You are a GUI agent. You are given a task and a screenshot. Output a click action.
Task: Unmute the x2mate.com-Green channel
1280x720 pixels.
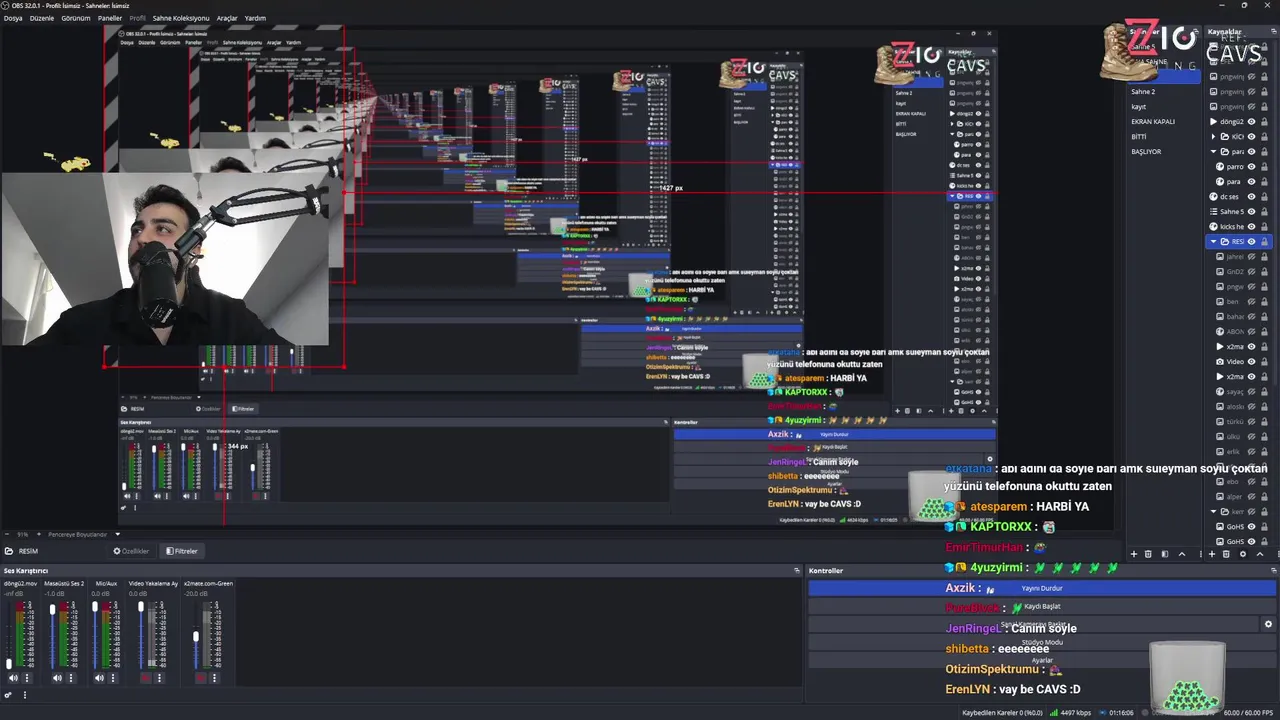(201, 677)
